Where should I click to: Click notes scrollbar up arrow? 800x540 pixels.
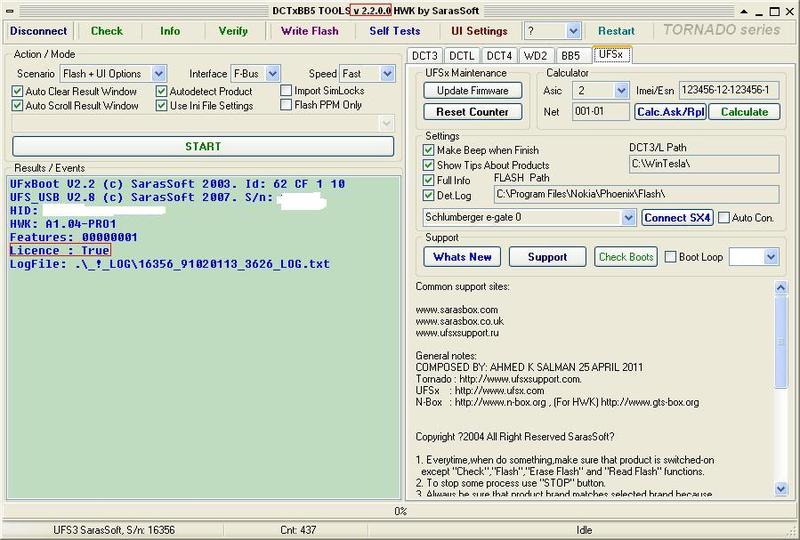coord(781,287)
